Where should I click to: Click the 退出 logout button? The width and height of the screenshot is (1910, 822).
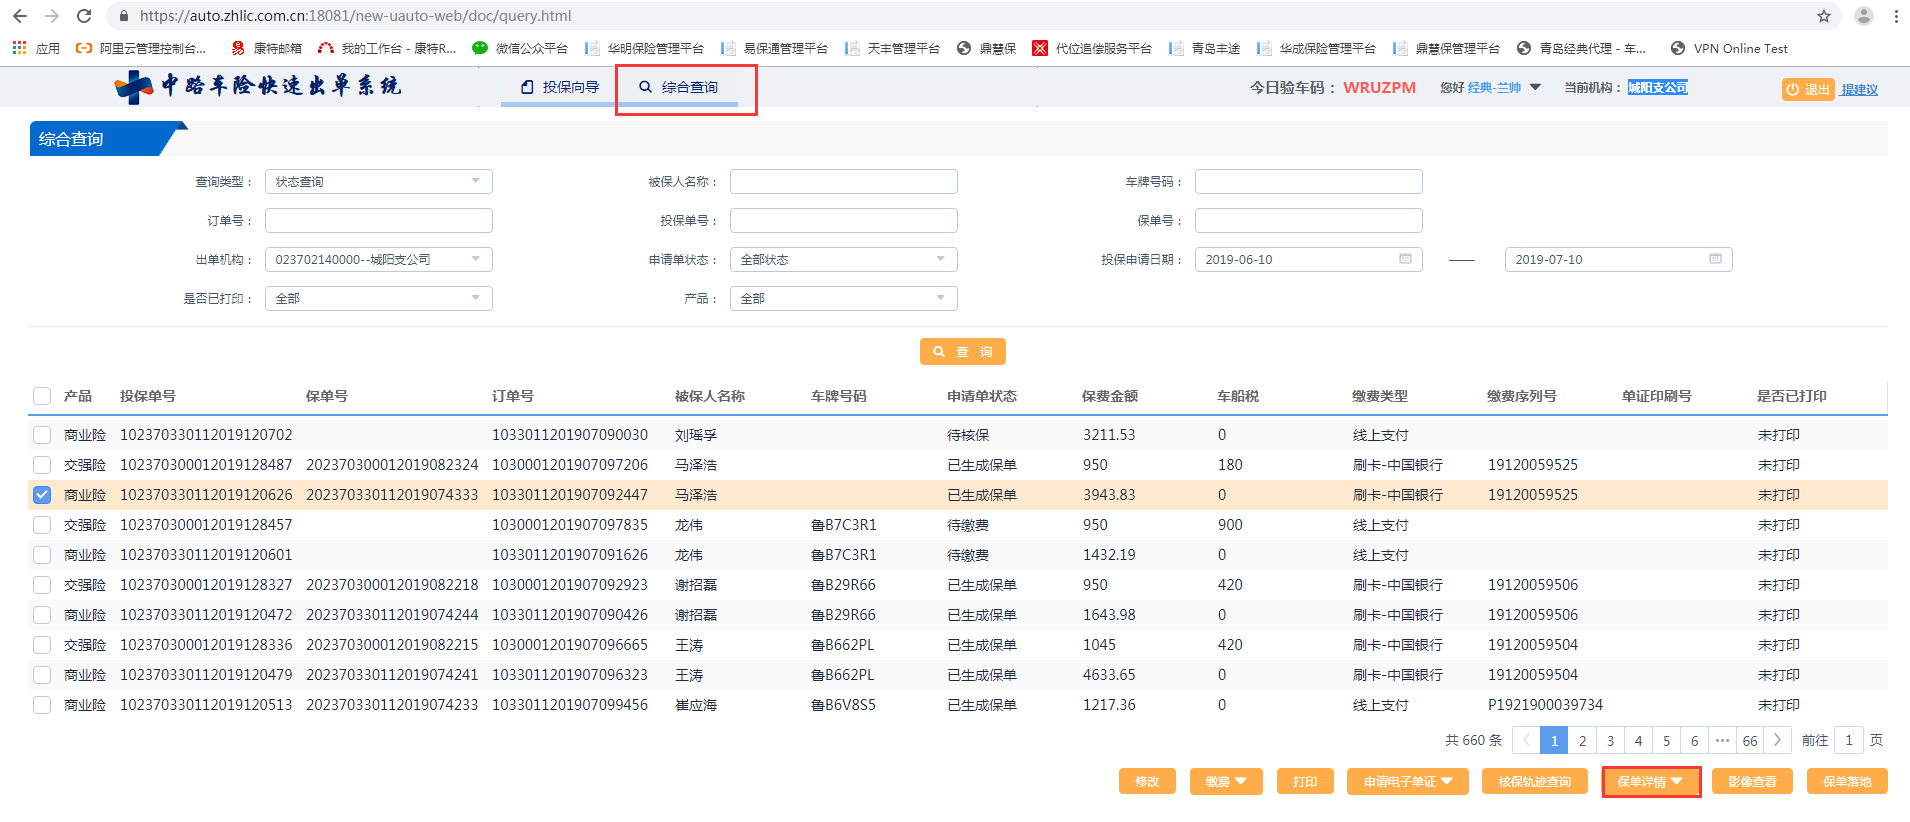[x=1808, y=89]
